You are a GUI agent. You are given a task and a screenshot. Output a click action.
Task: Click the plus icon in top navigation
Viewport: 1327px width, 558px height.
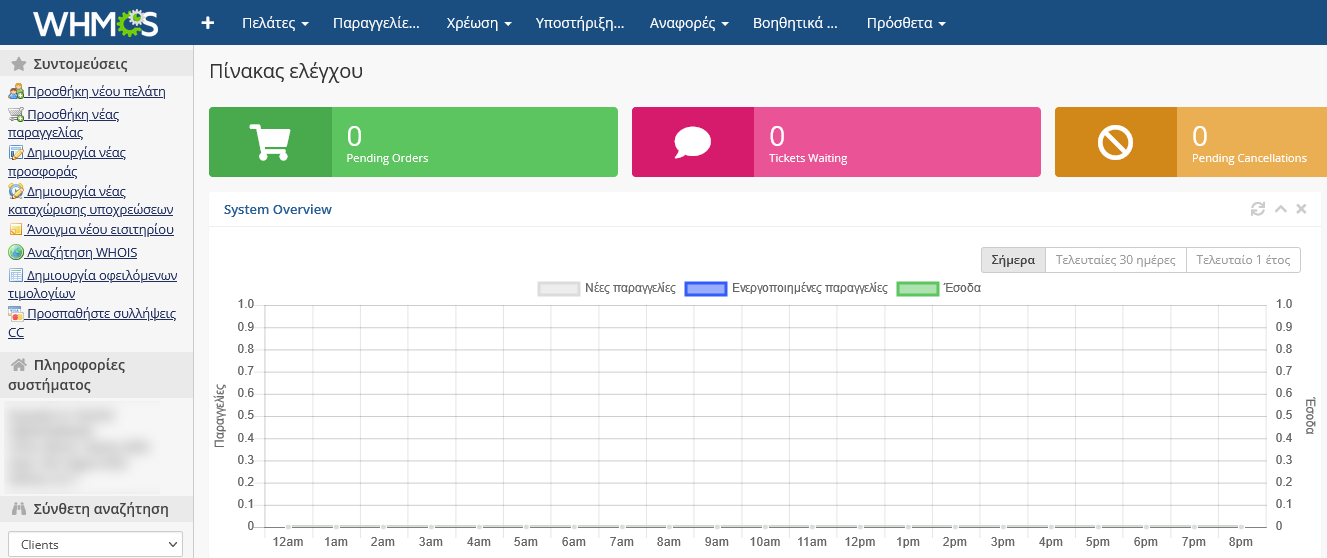point(208,23)
